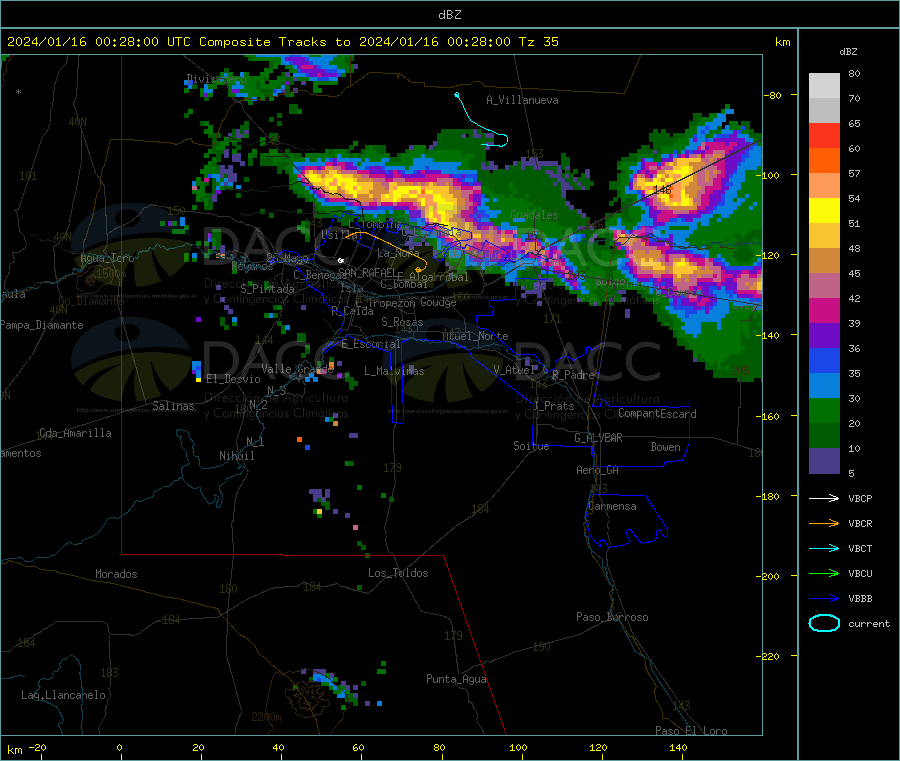Click the L_Malvinas location label
Image resolution: width=900 pixels, height=761 pixels.
[x=394, y=371]
